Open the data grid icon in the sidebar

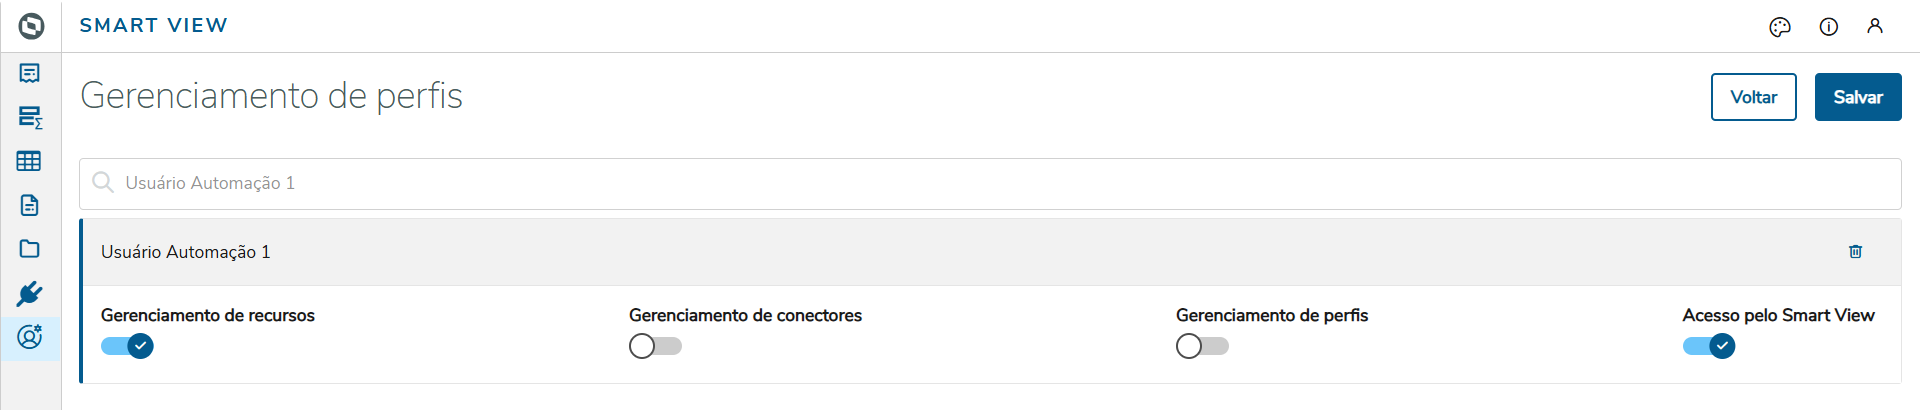[x=30, y=161]
